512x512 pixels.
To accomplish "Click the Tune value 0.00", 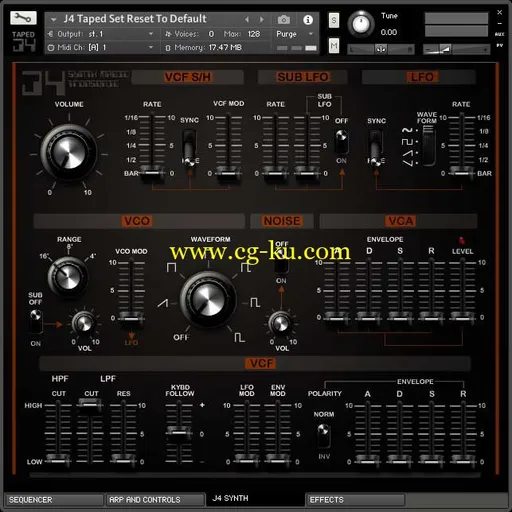I will tap(389, 32).
